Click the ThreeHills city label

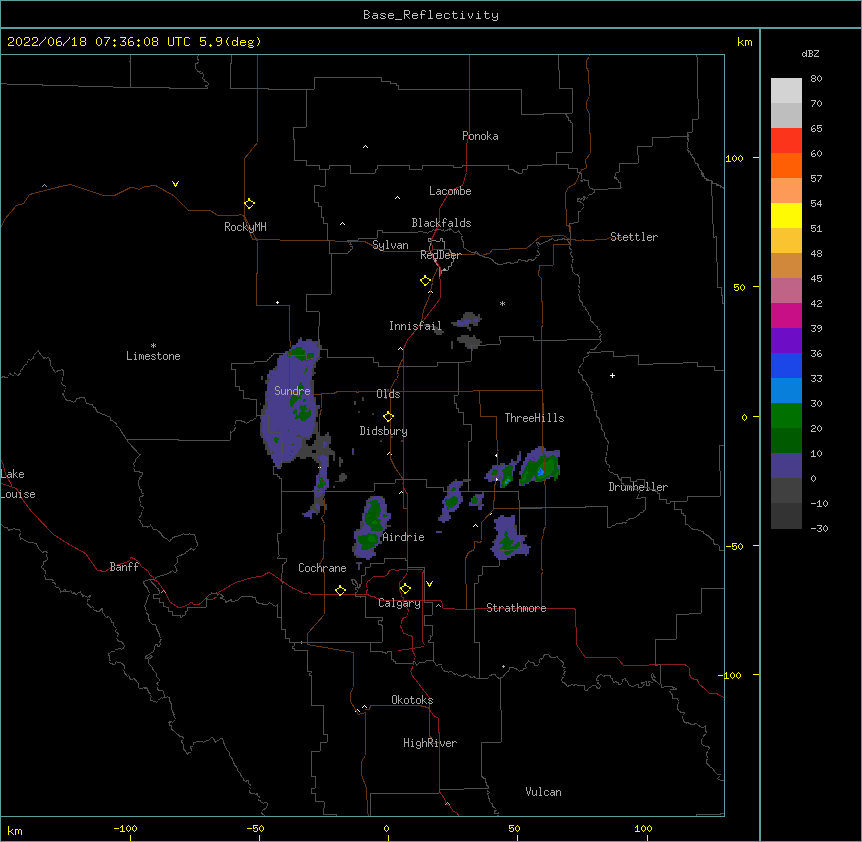click(534, 418)
